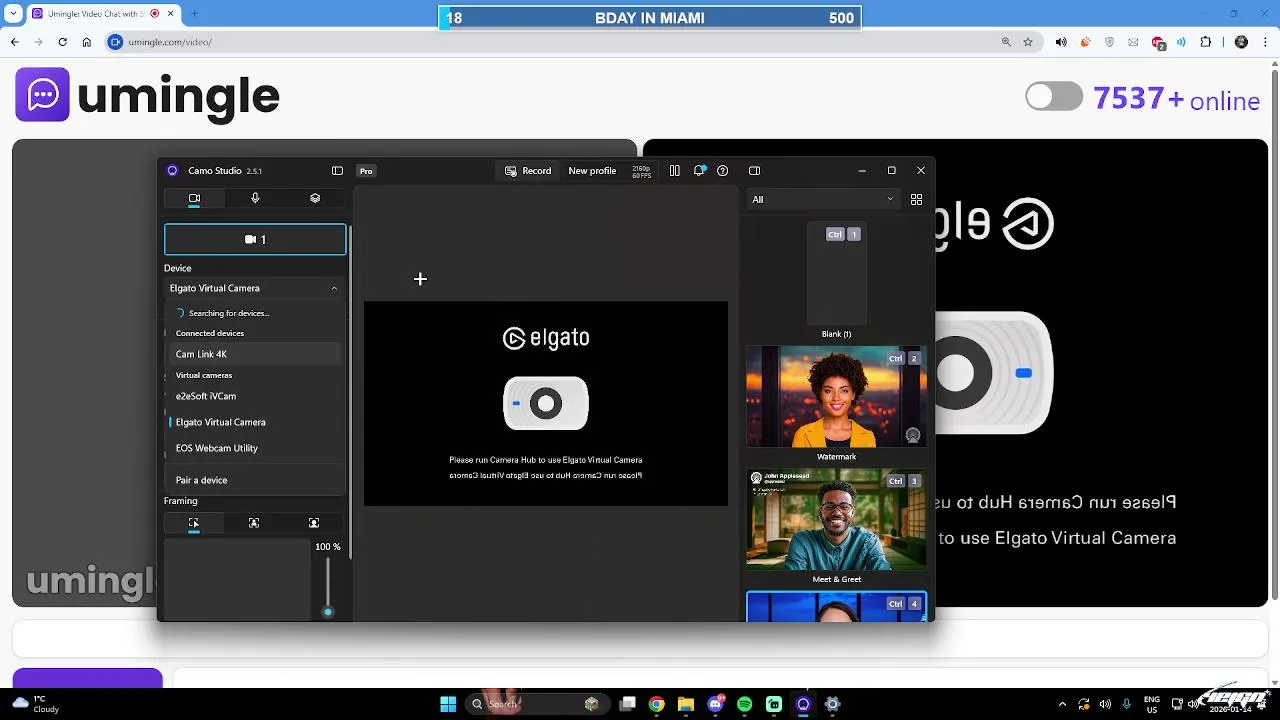Open Chrome from the taskbar

click(x=656, y=704)
